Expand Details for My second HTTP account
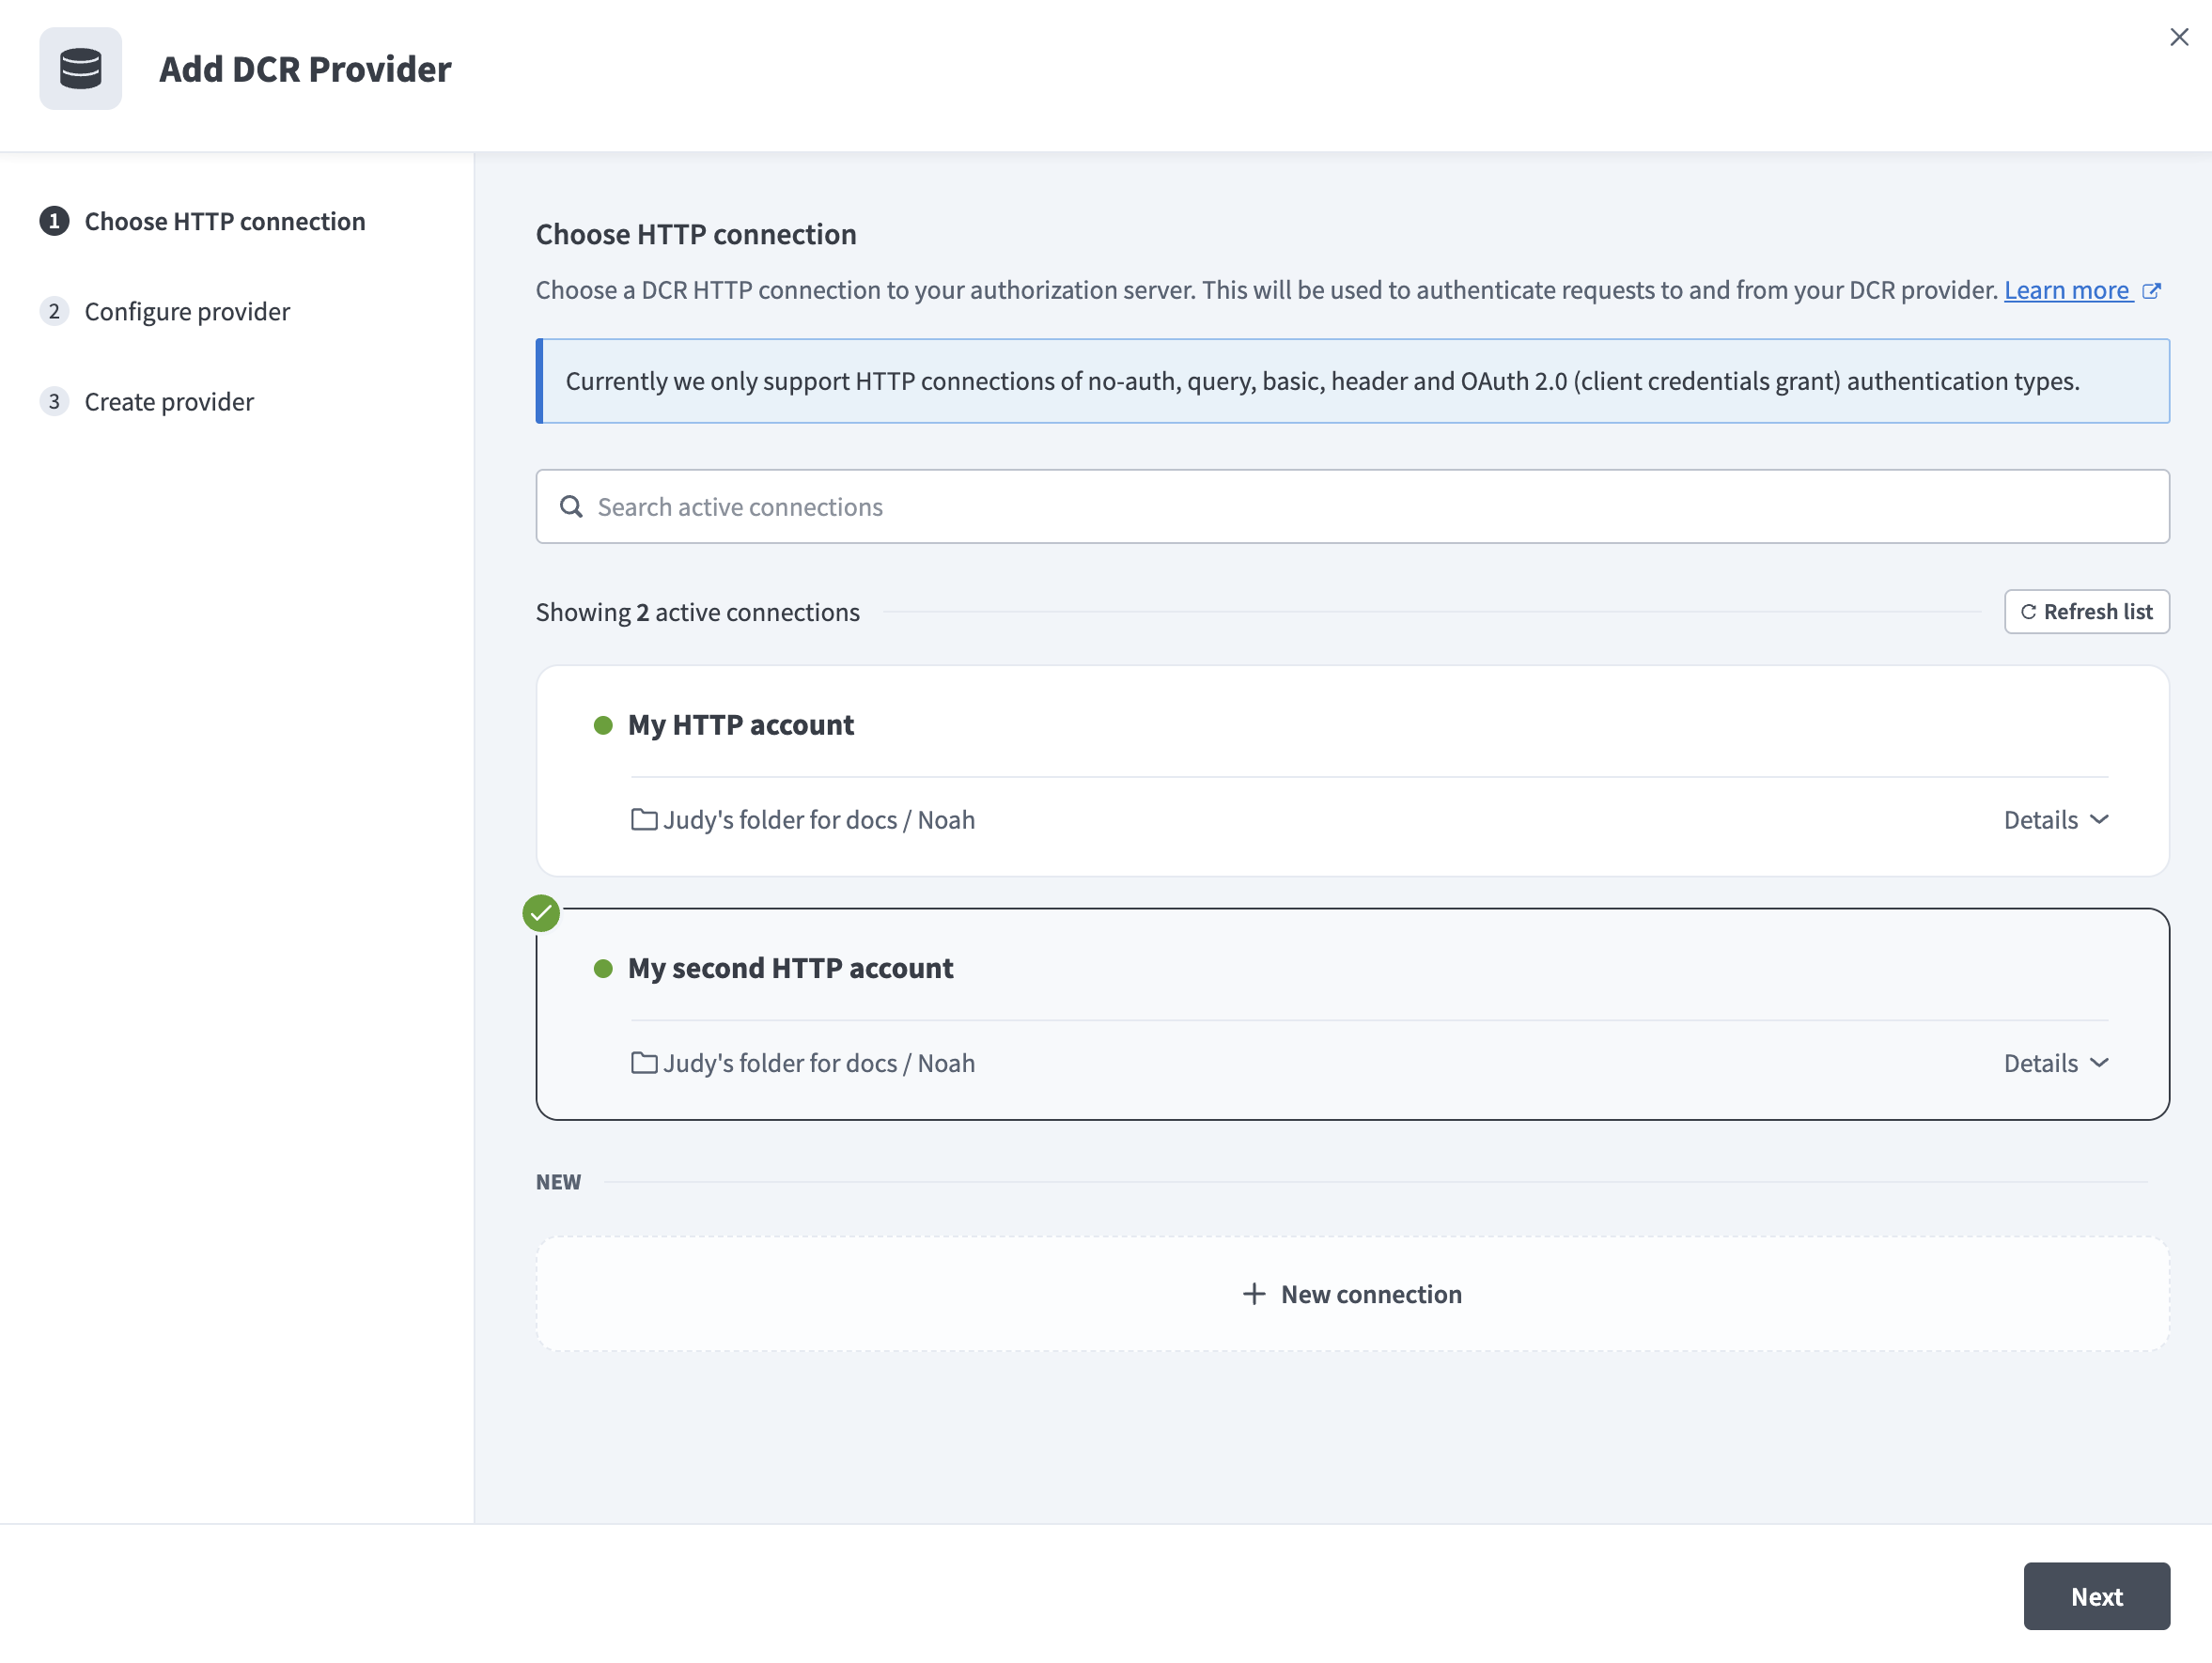The image size is (2212, 1663). [x=2056, y=1063]
